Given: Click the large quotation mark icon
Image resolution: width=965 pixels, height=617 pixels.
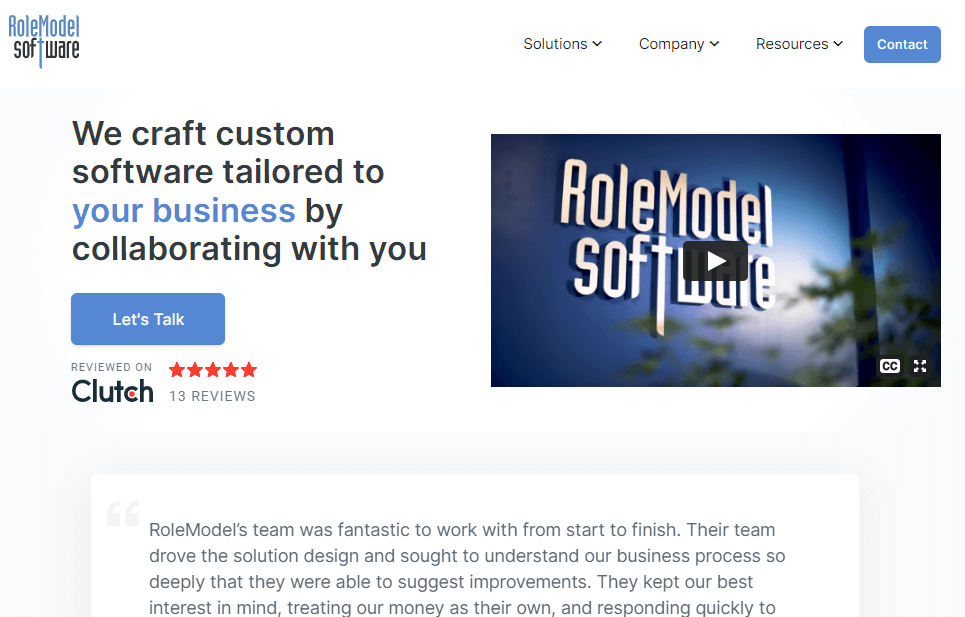Looking at the screenshot, I should pos(123,513).
